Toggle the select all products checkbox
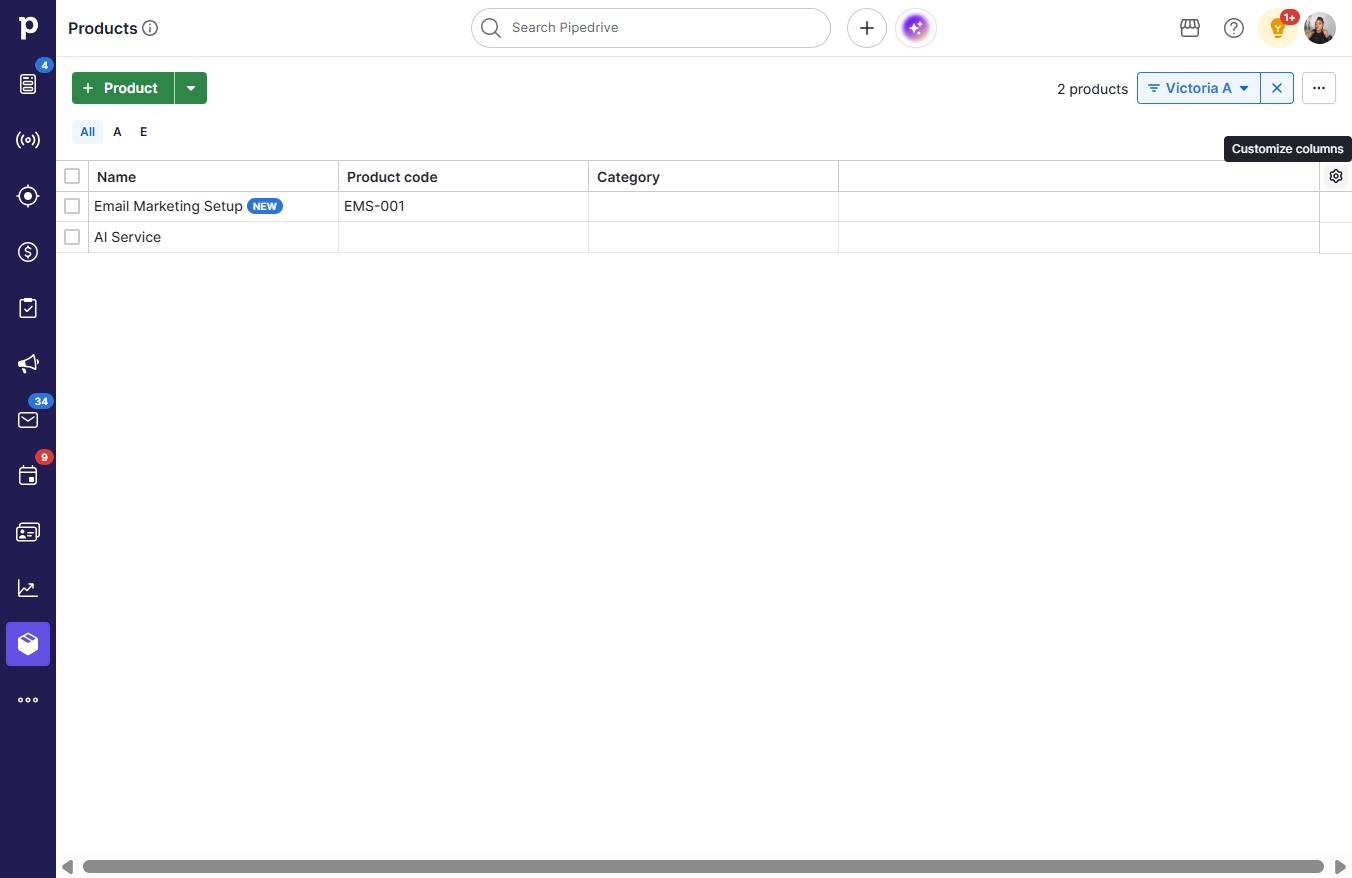The height and width of the screenshot is (878, 1352). click(72, 176)
